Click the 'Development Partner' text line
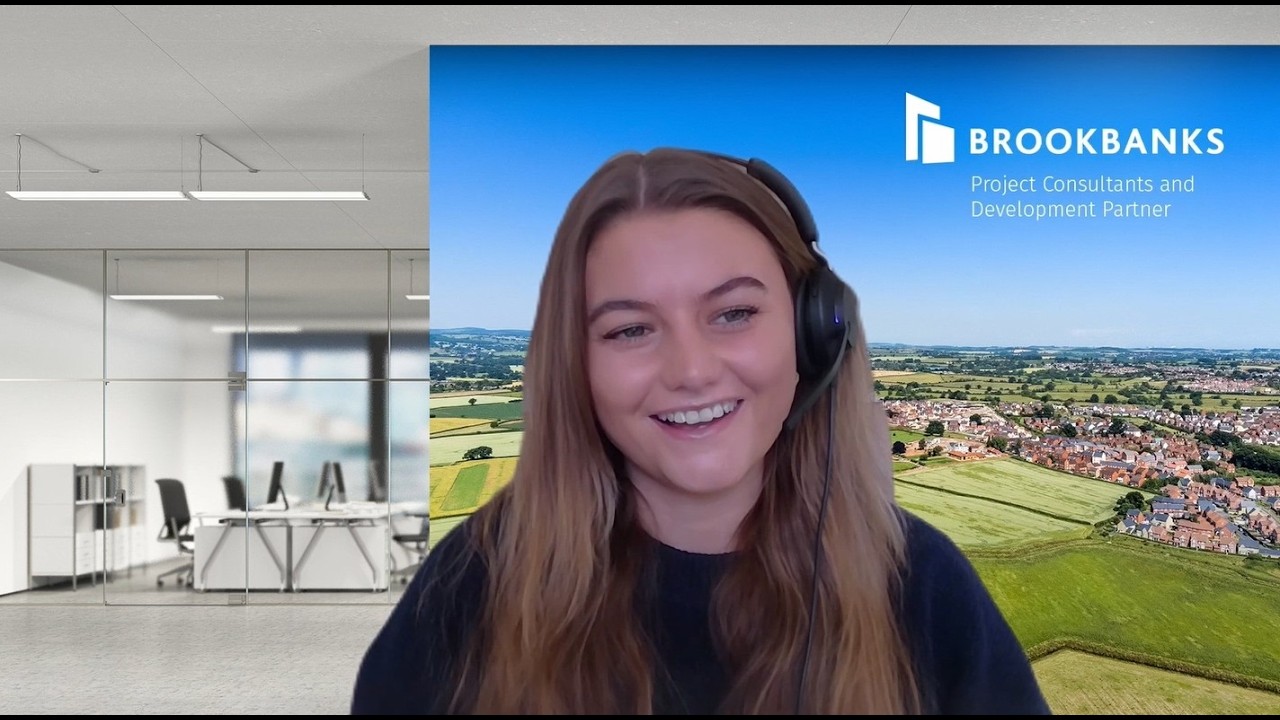The height and width of the screenshot is (720, 1280). click(1070, 210)
